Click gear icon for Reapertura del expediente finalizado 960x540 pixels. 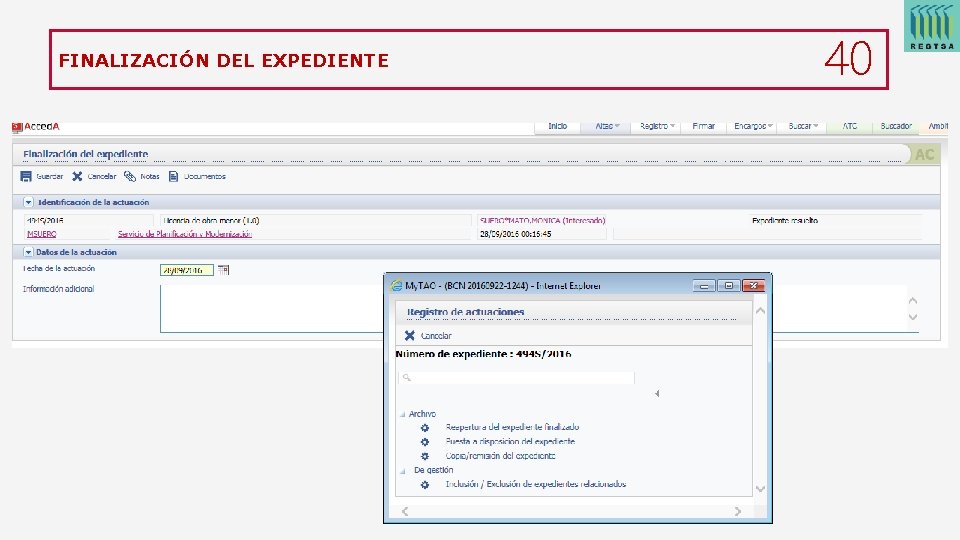(425, 427)
